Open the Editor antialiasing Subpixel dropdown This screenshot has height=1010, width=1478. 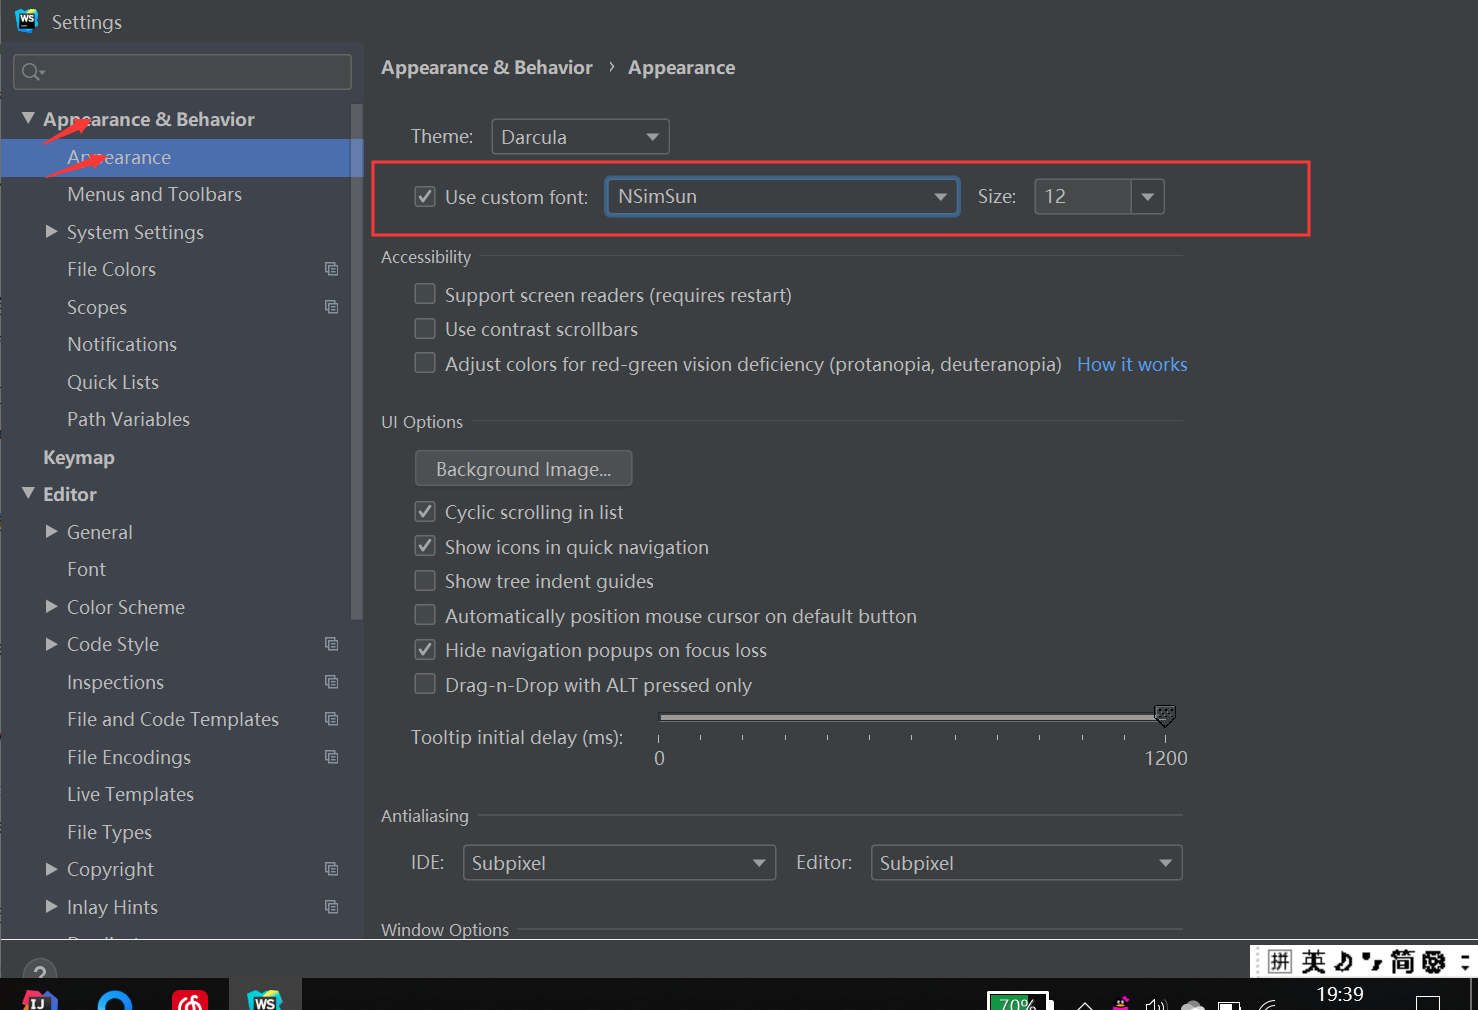[x=1027, y=863]
